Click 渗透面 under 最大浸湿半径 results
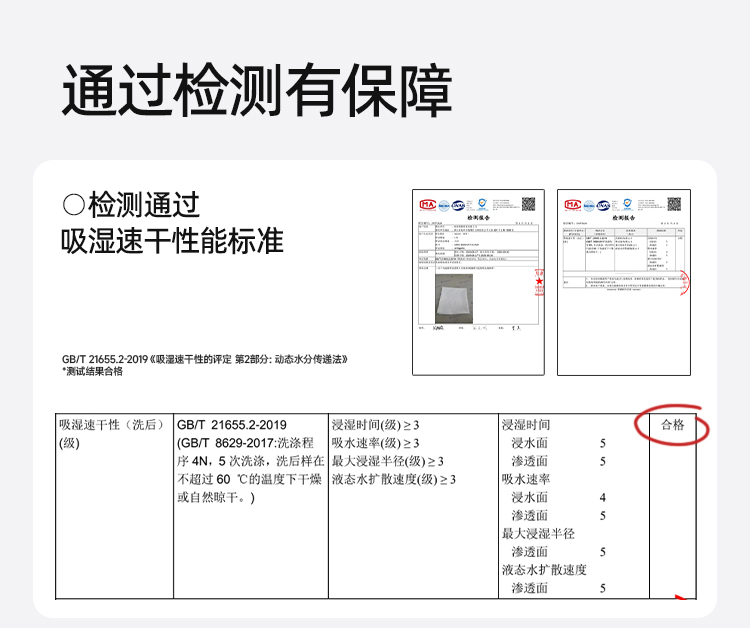 [530, 552]
